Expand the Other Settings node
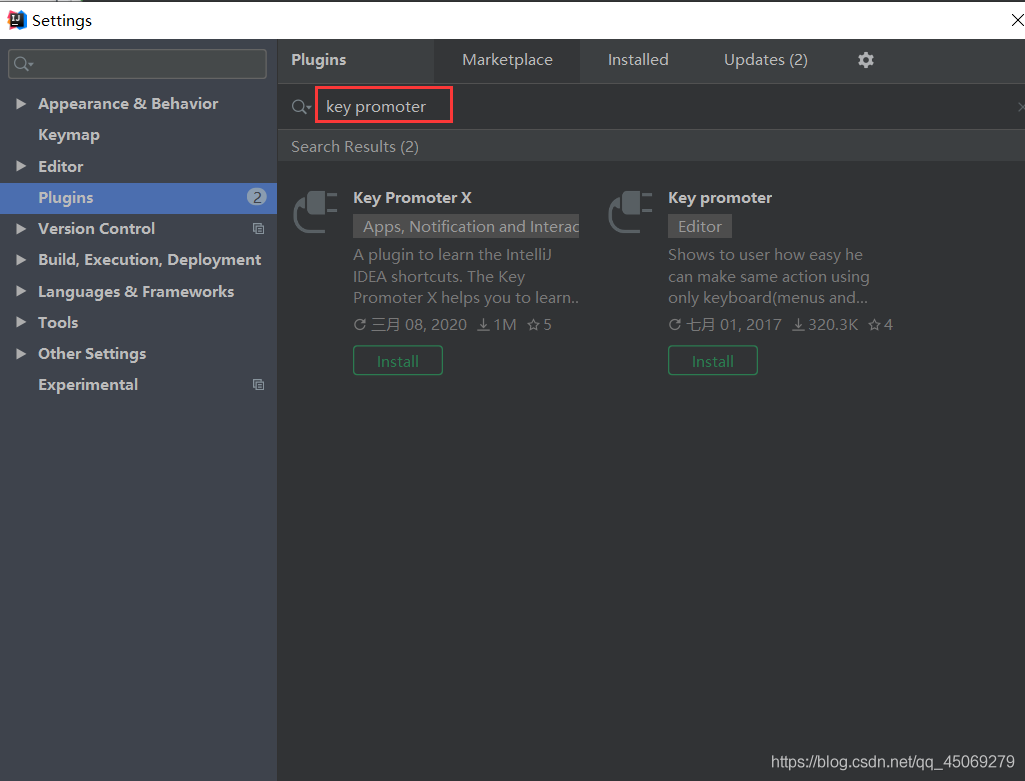The image size is (1025, 781). coord(21,354)
